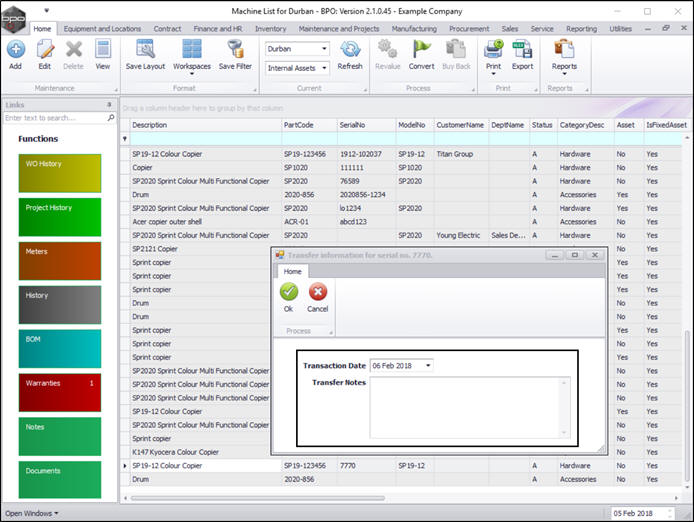This screenshot has height=522, width=694.
Task: Expand the Transaction Date picker
Action: 428,366
